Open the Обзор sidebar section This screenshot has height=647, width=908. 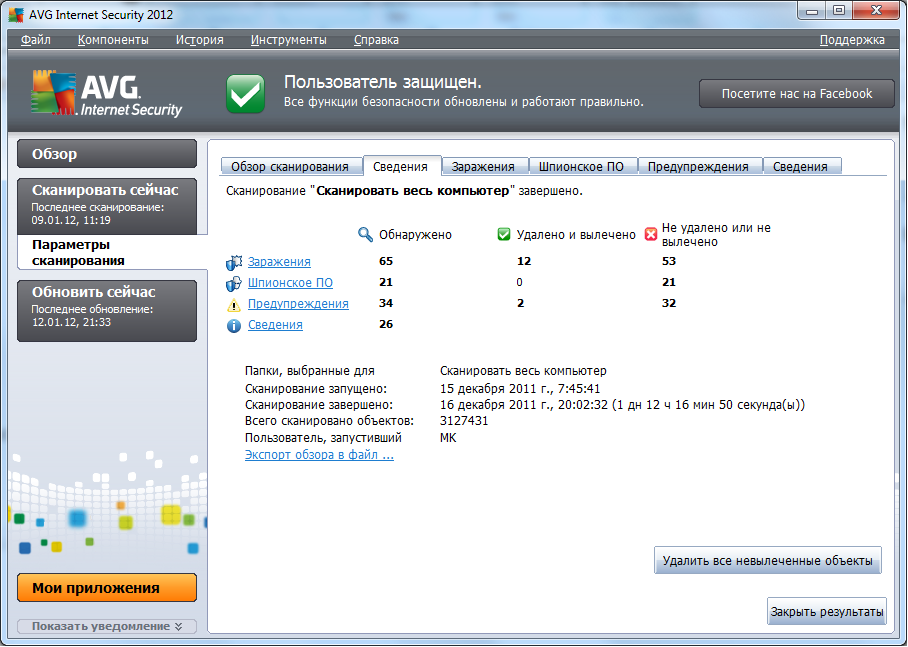(107, 154)
